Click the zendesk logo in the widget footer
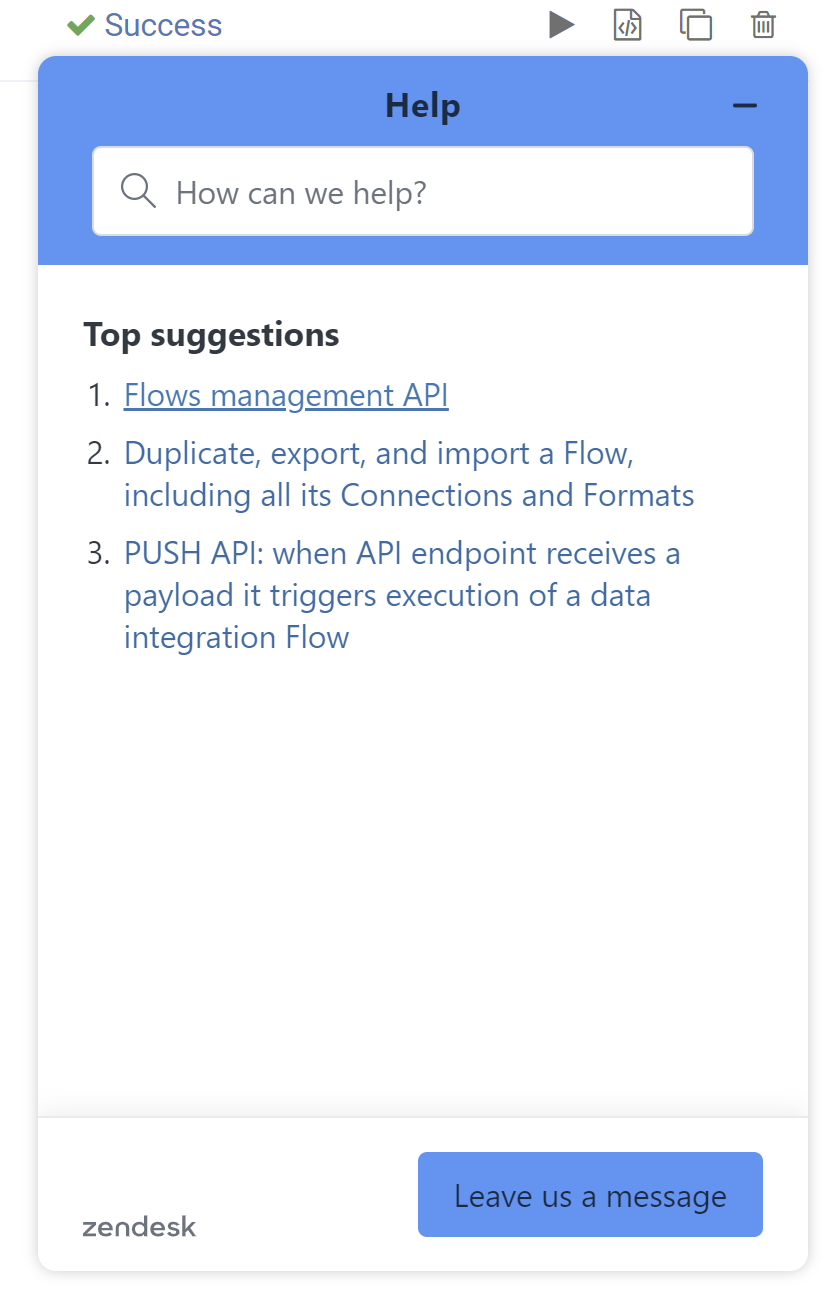 click(139, 1227)
